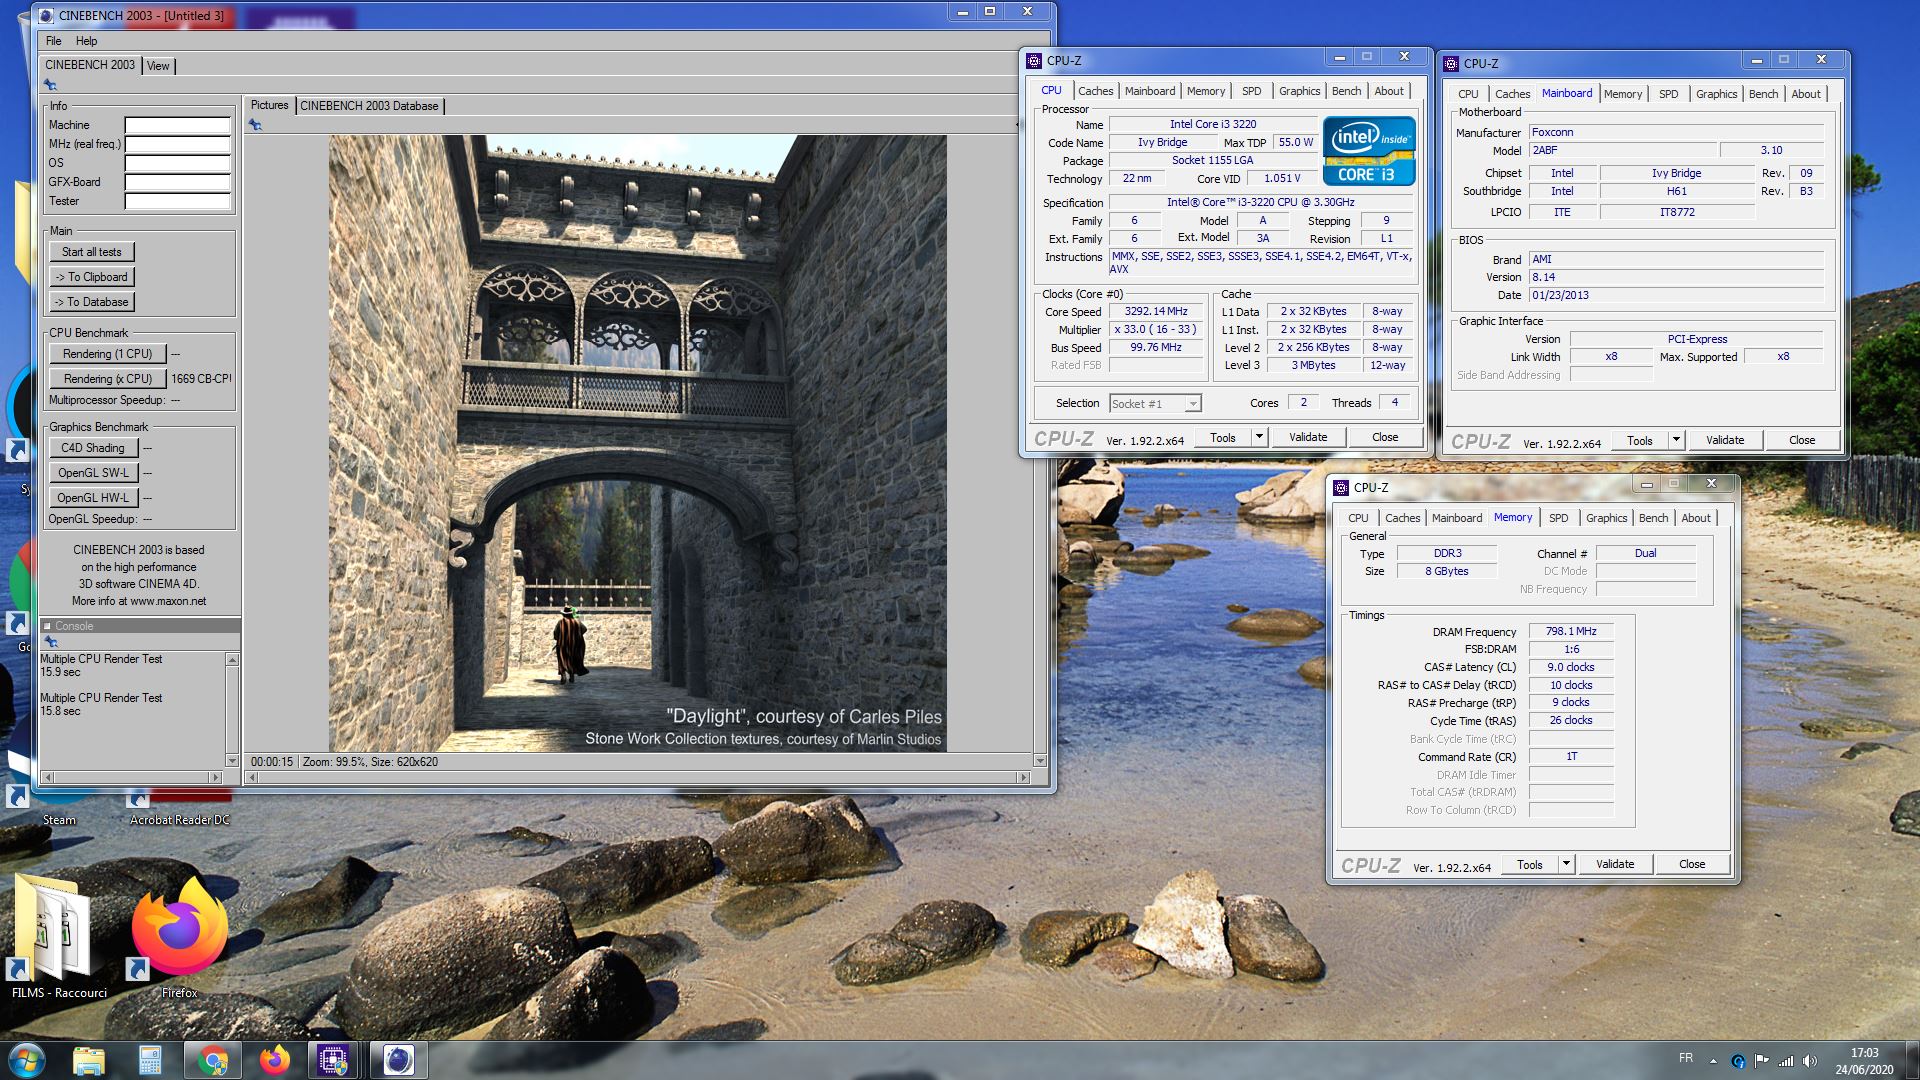Open the SPD tab in the Memory window
Screen dimensions: 1920x1080
click(1558, 518)
